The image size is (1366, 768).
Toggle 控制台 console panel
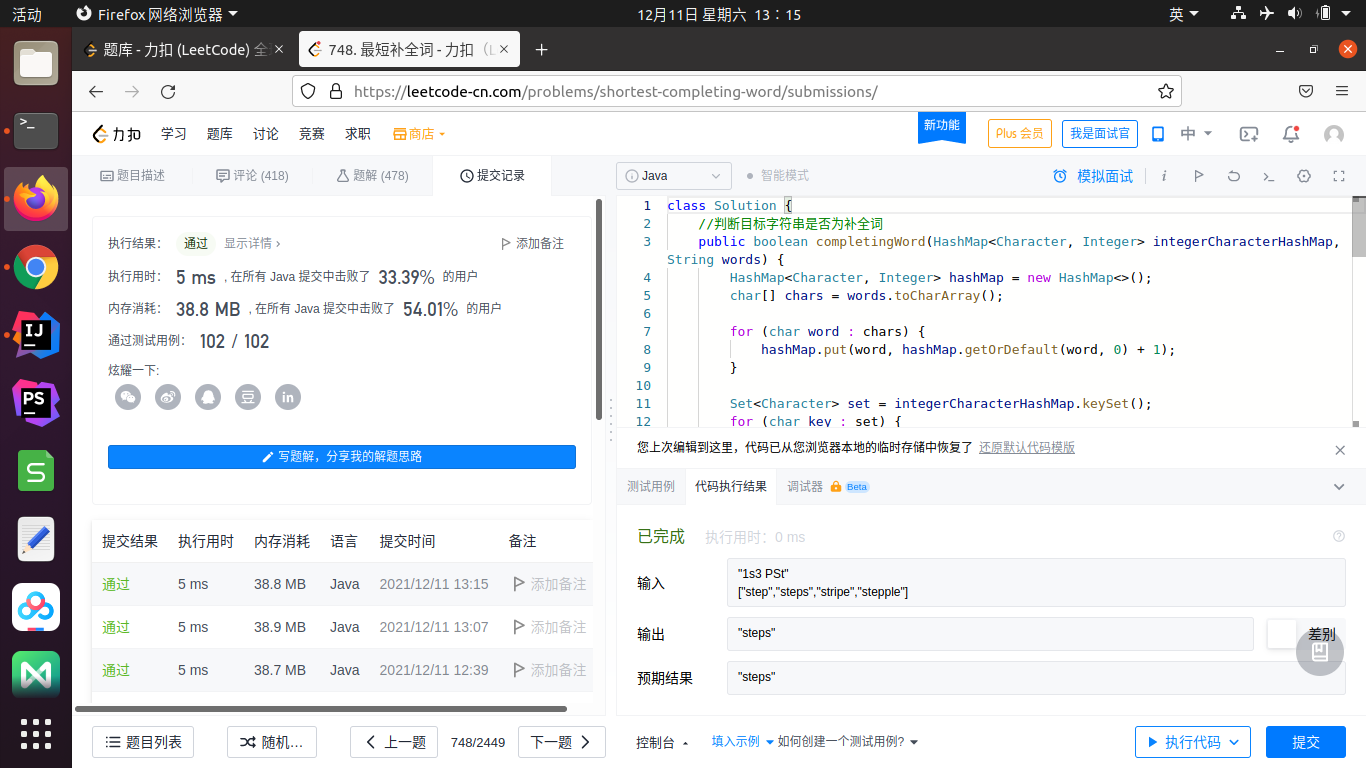click(x=662, y=742)
